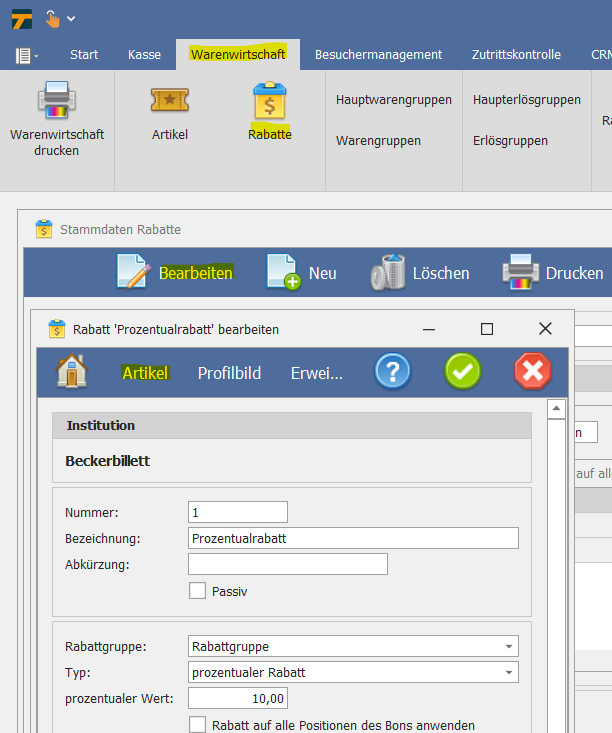This screenshot has height=733, width=612.
Task: Enable Rabatt auf alle Positionen checkbox
Action: coord(197,725)
